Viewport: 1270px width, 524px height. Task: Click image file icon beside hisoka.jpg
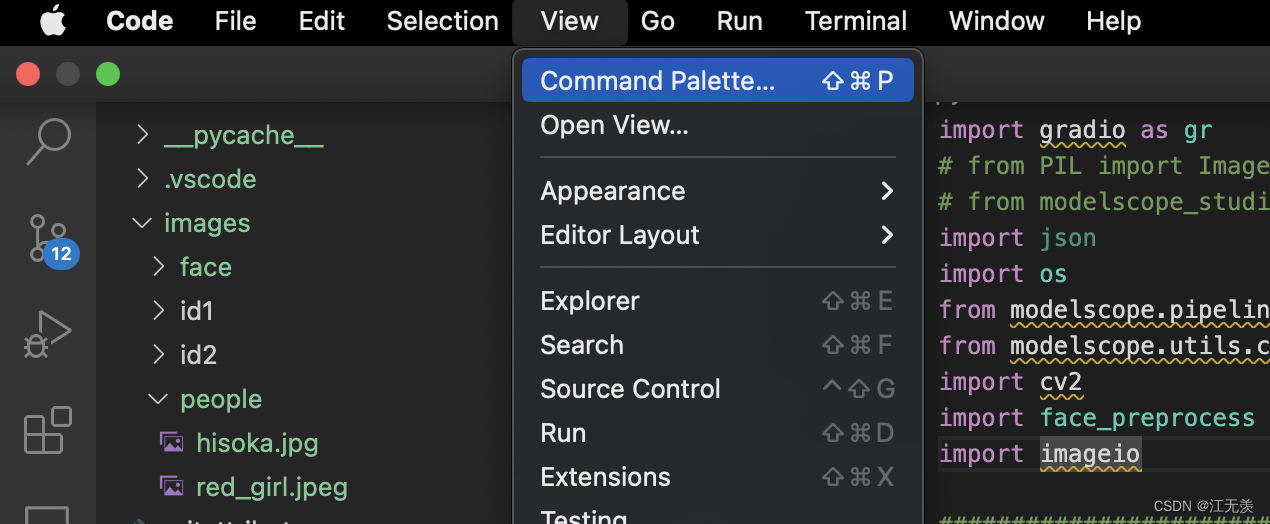click(x=172, y=443)
